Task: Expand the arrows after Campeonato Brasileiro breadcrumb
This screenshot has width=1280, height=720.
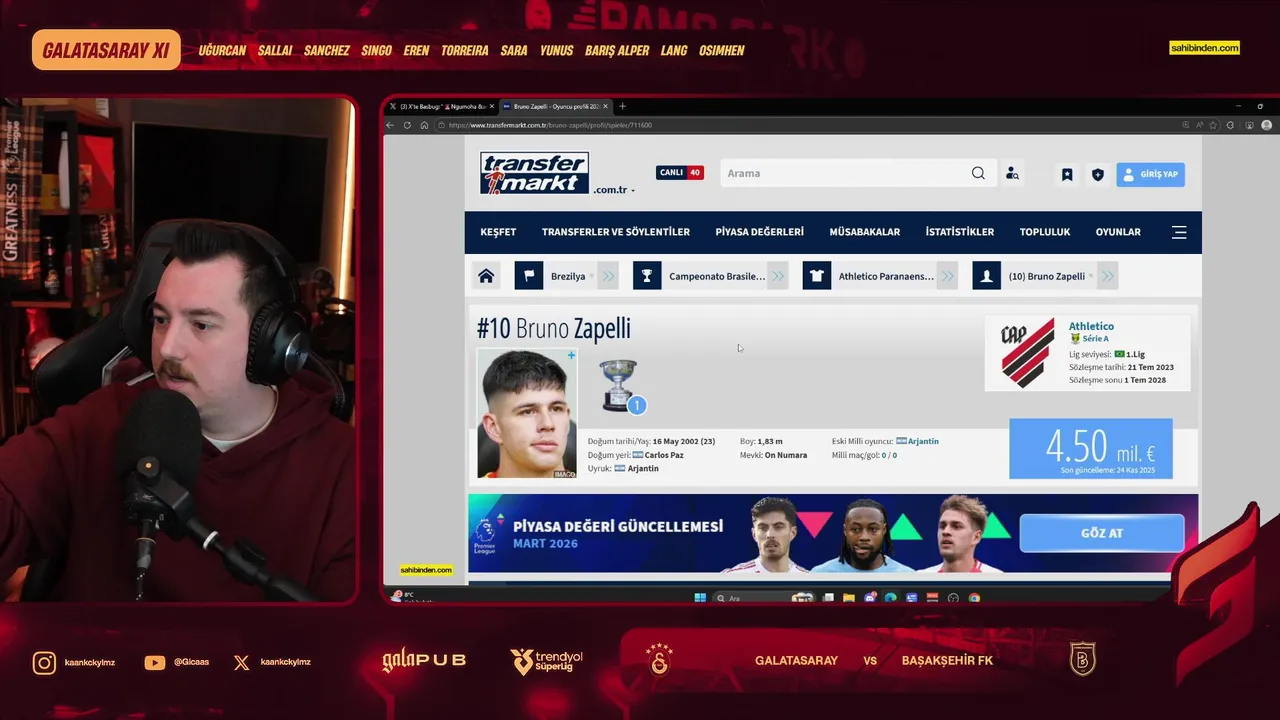Action: click(x=778, y=276)
